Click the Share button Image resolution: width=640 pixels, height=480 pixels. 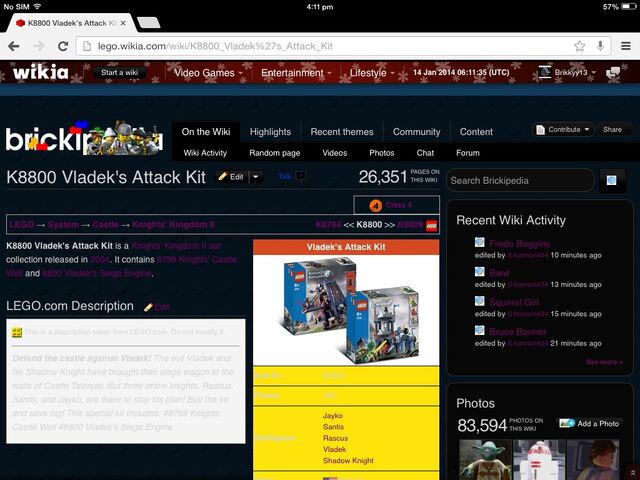tap(613, 129)
